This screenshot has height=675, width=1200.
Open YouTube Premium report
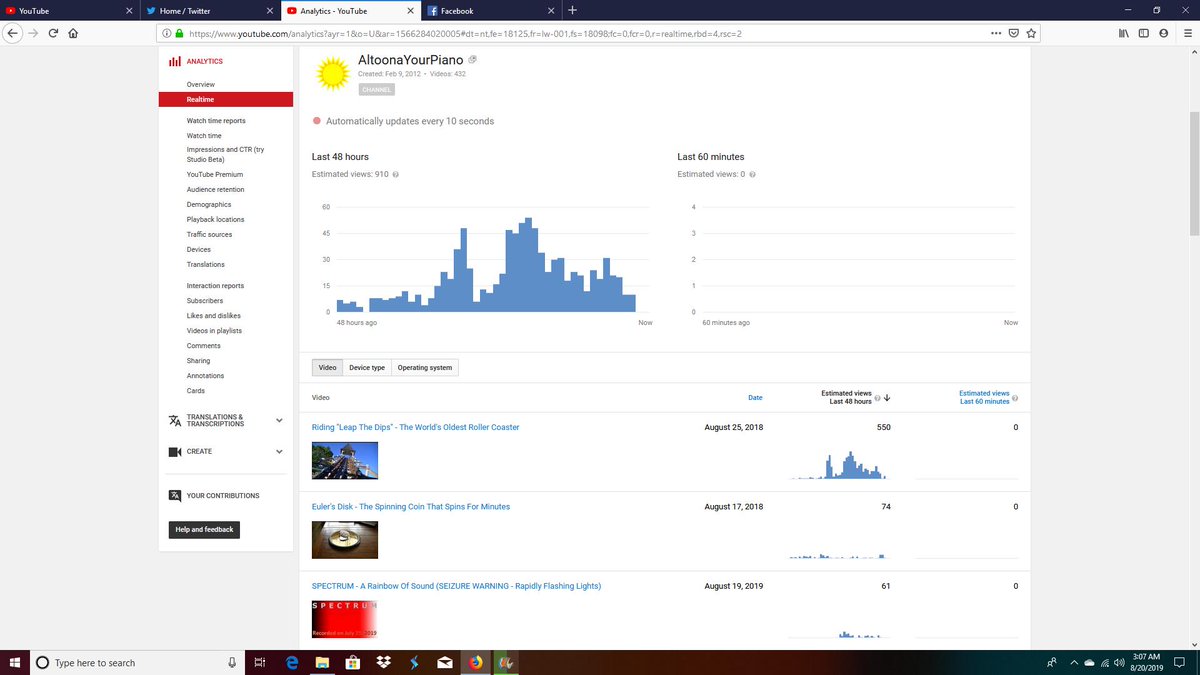coord(215,174)
